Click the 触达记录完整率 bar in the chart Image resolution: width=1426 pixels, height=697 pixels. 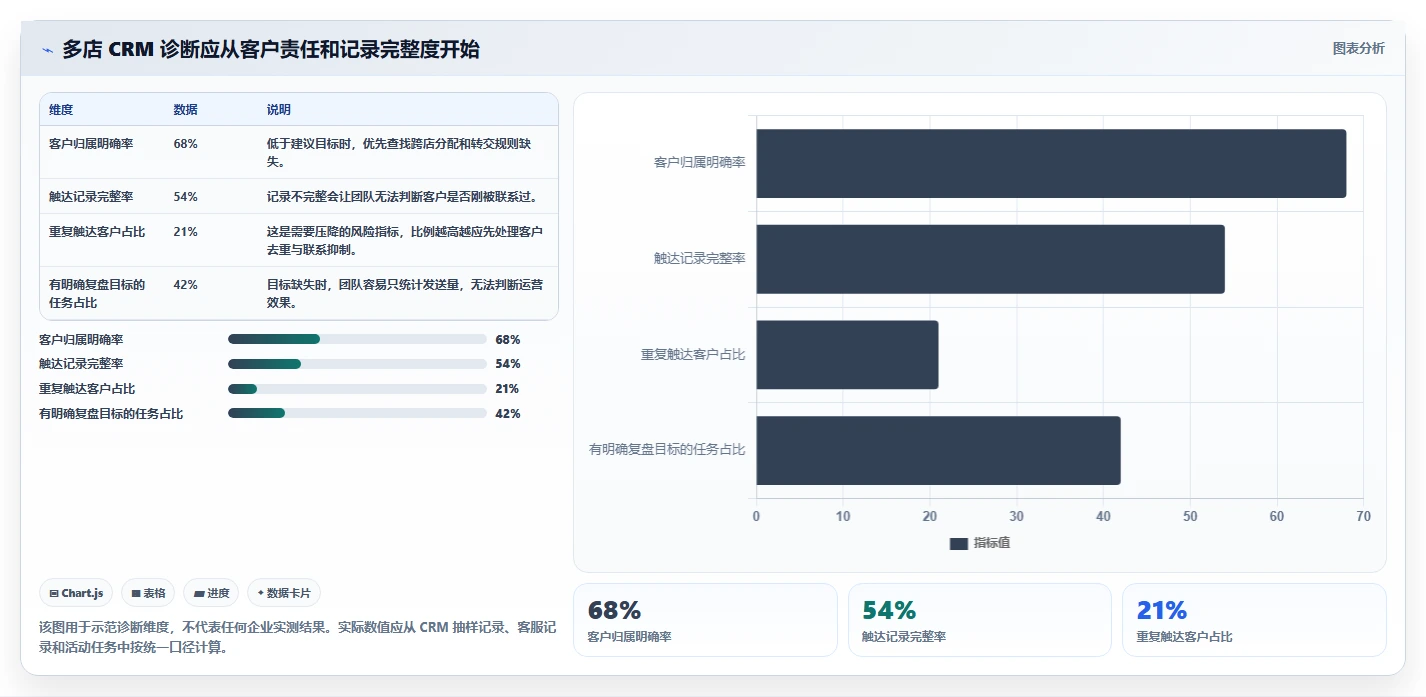990,259
